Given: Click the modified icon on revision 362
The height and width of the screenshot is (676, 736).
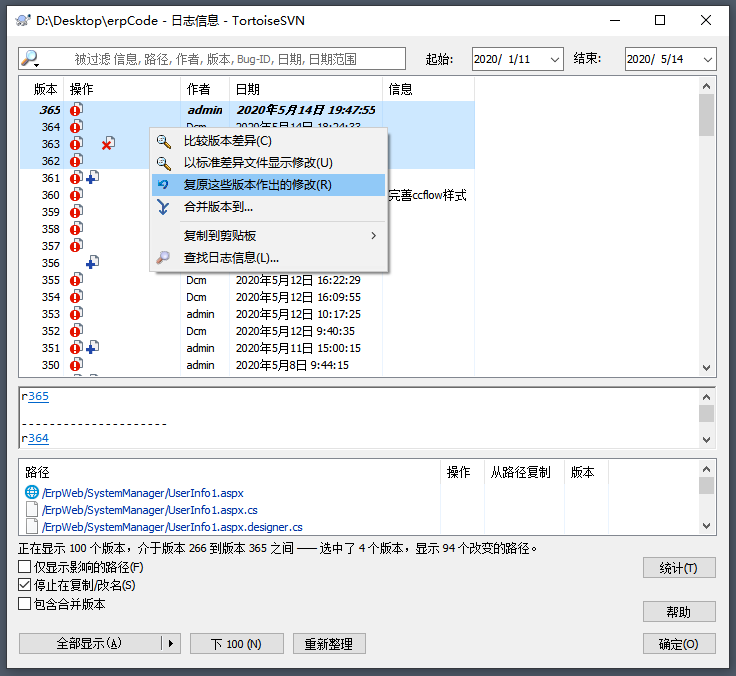Looking at the screenshot, I should pos(77,161).
